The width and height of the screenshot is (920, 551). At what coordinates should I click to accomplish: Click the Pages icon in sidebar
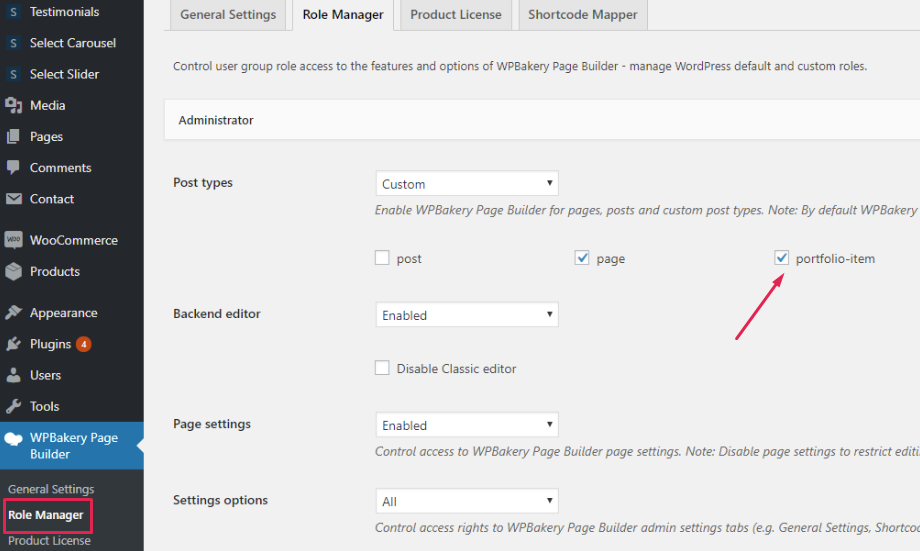(13, 137)
